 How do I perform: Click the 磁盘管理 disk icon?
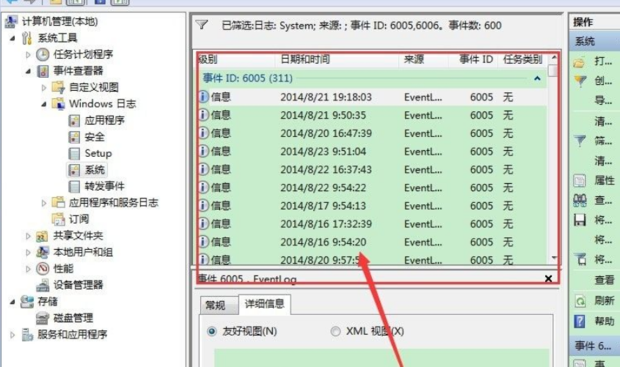[42, 318]
